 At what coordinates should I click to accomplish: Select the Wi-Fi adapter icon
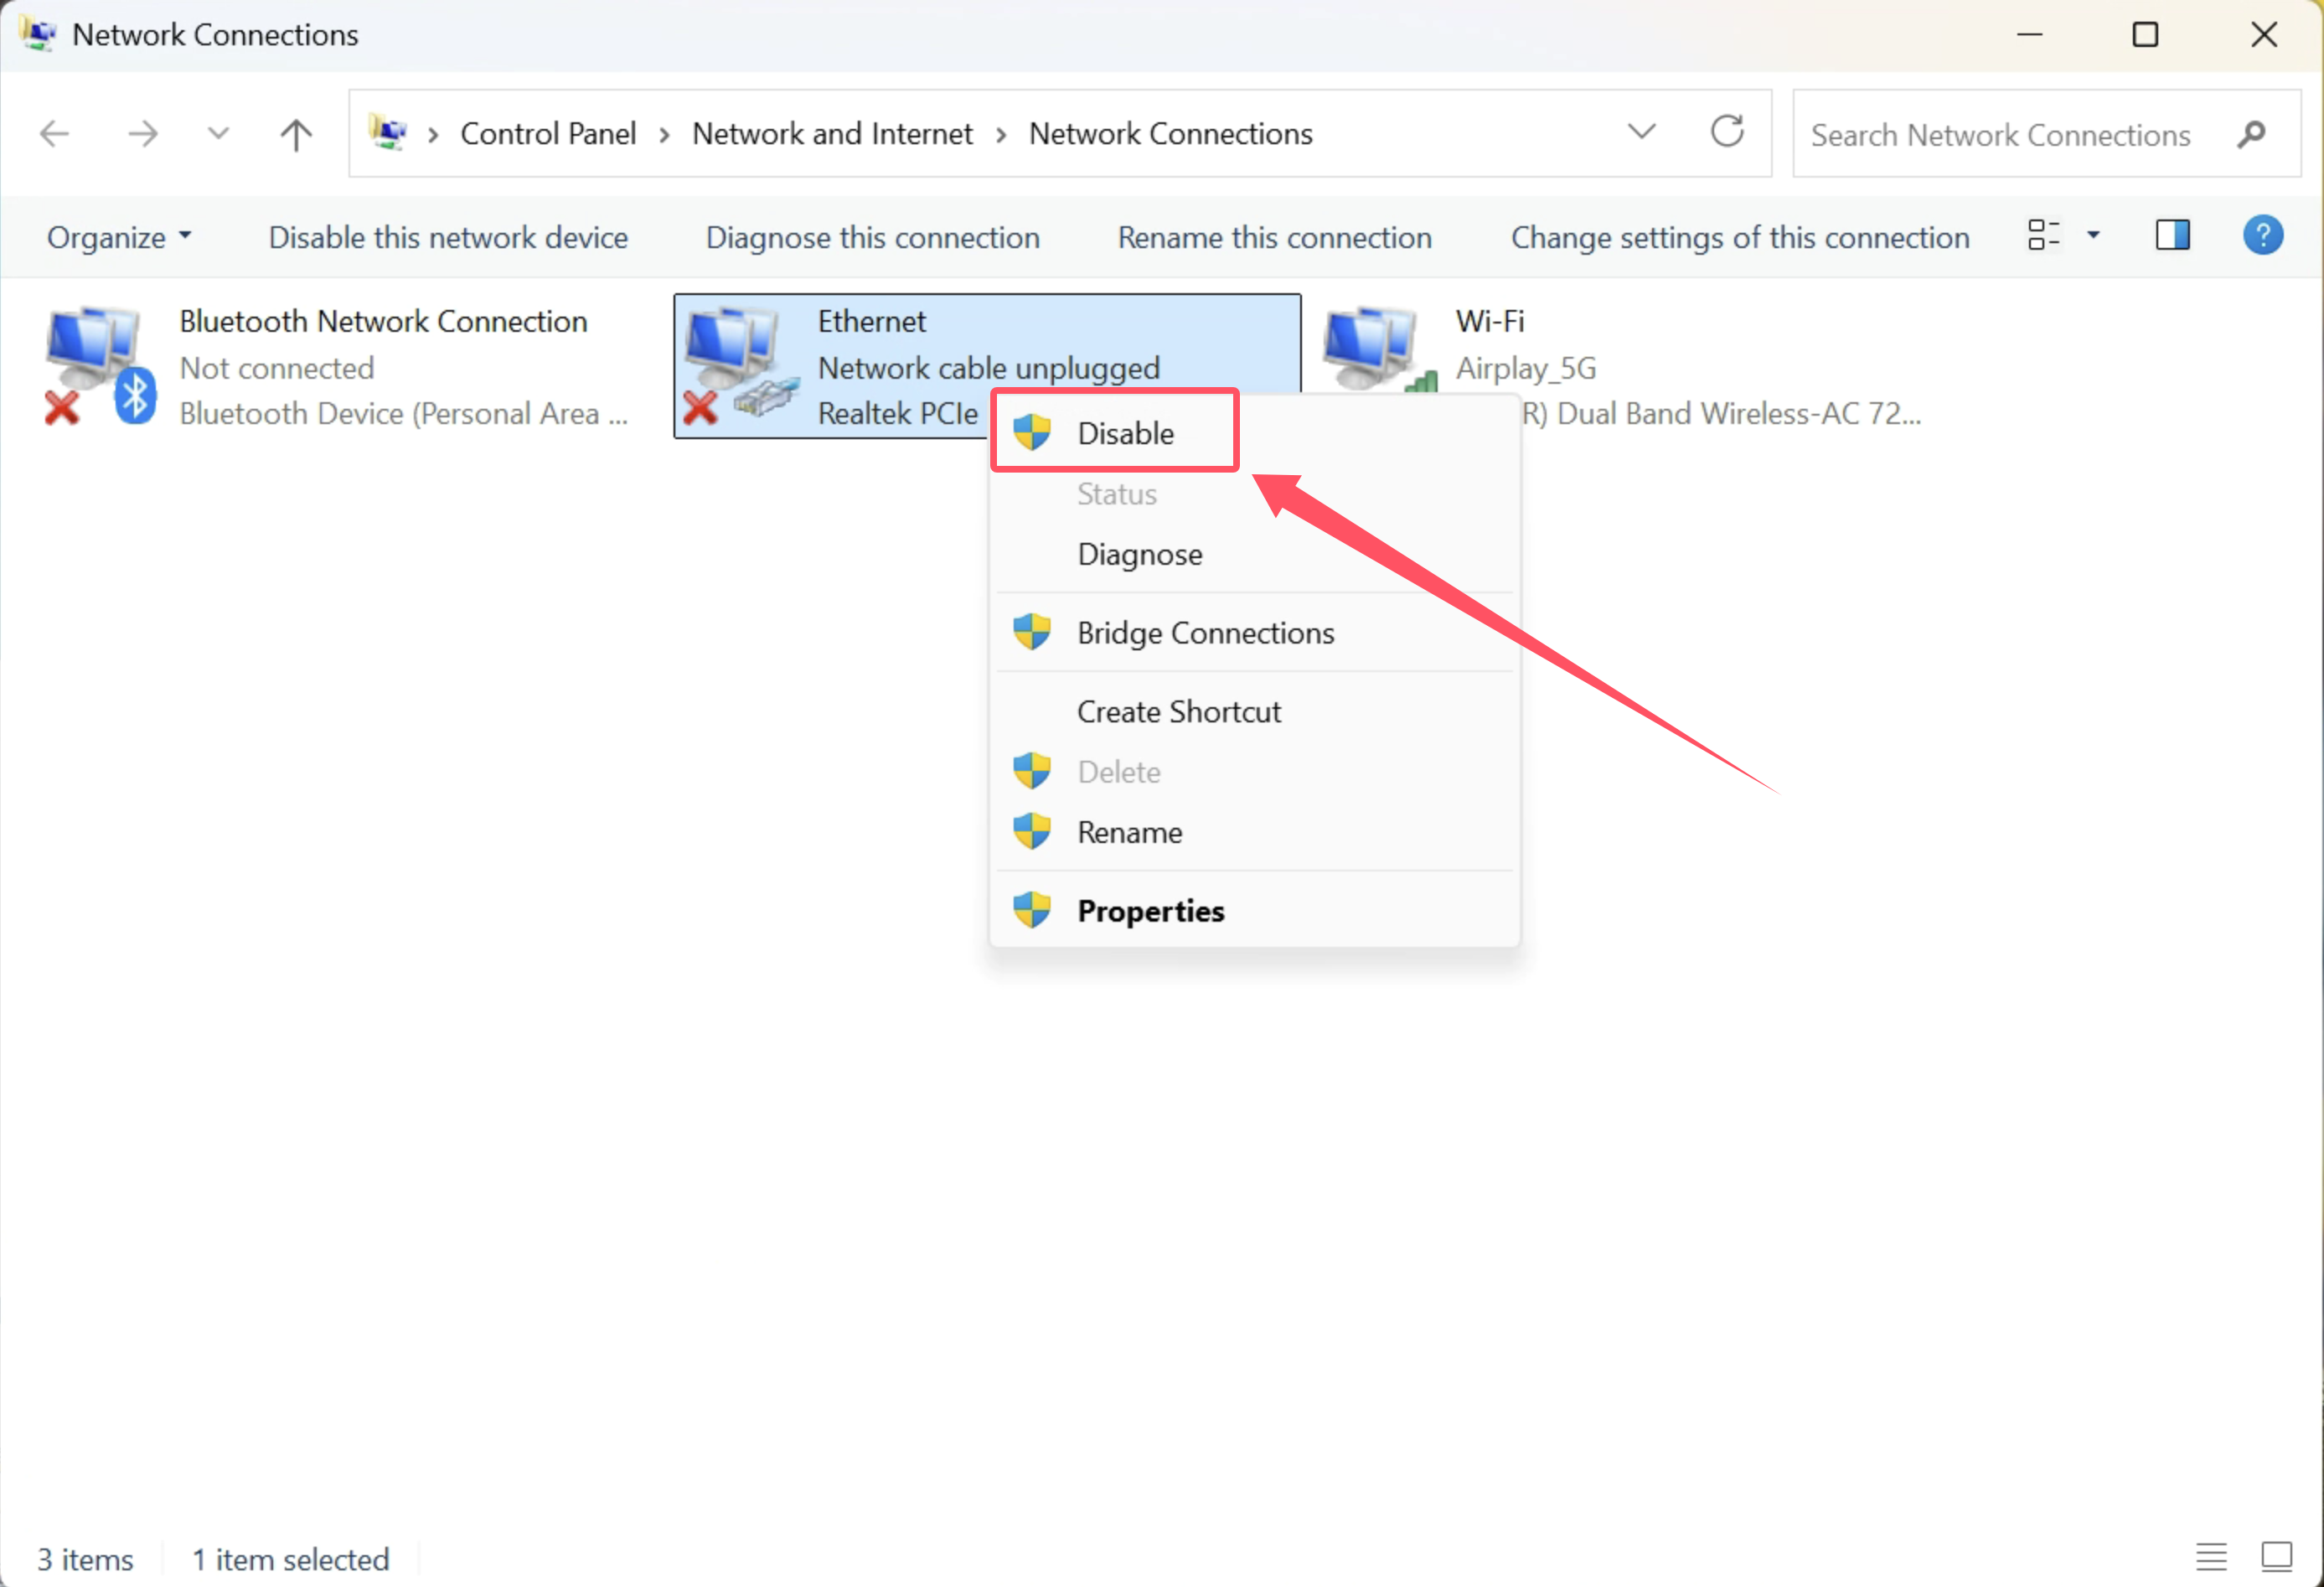1378,350
